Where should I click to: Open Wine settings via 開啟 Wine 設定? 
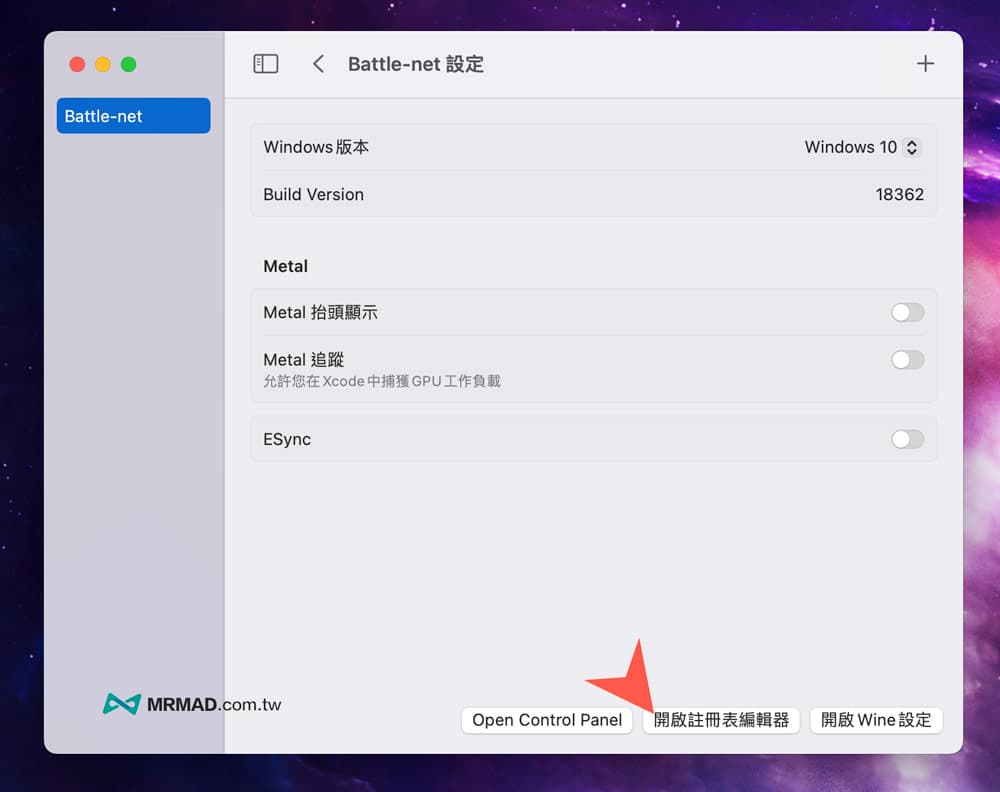click(x=876, y=720)
